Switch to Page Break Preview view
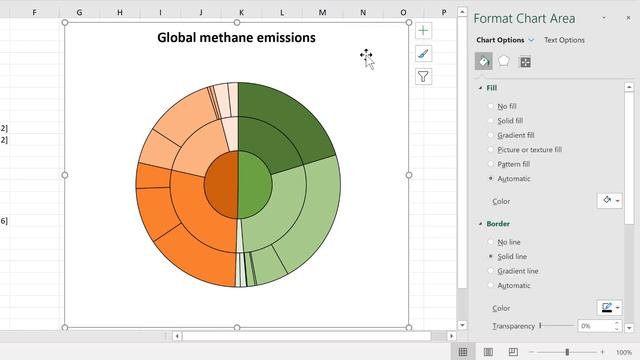The image size is (640, 360). (513, 352)
